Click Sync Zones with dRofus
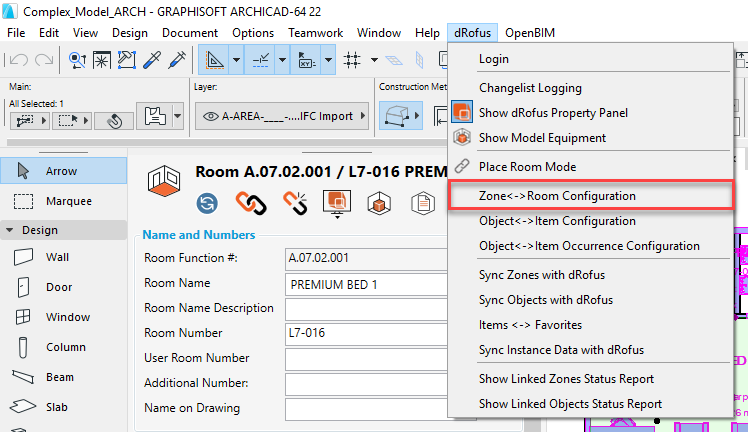 click(x=541, y=274)
